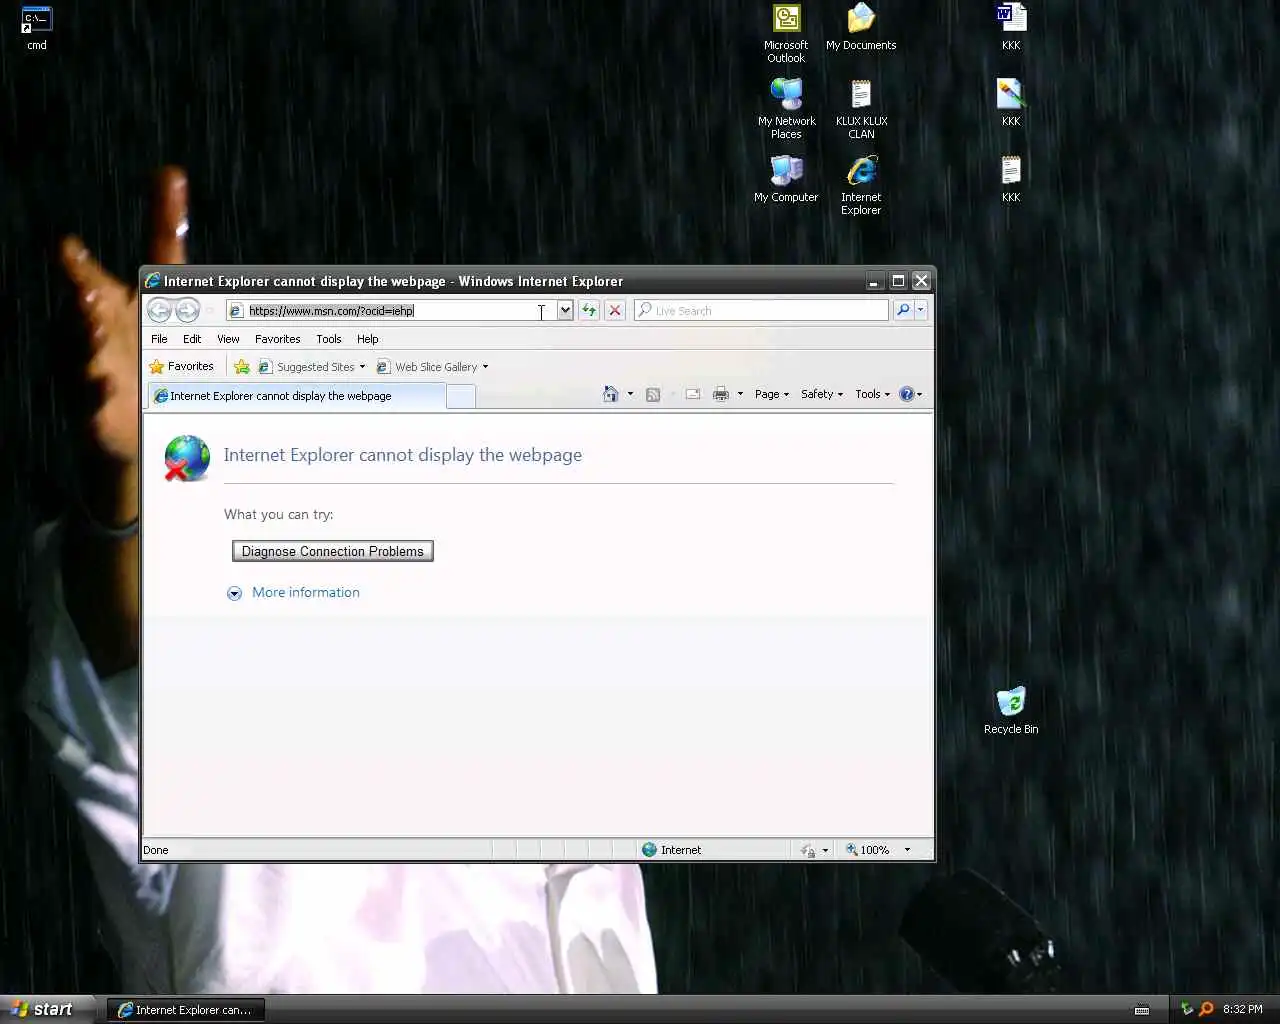Select the Recycle Bin desktop icon
This screenshot has width=1280, height=1024.
pos(1011,710)
